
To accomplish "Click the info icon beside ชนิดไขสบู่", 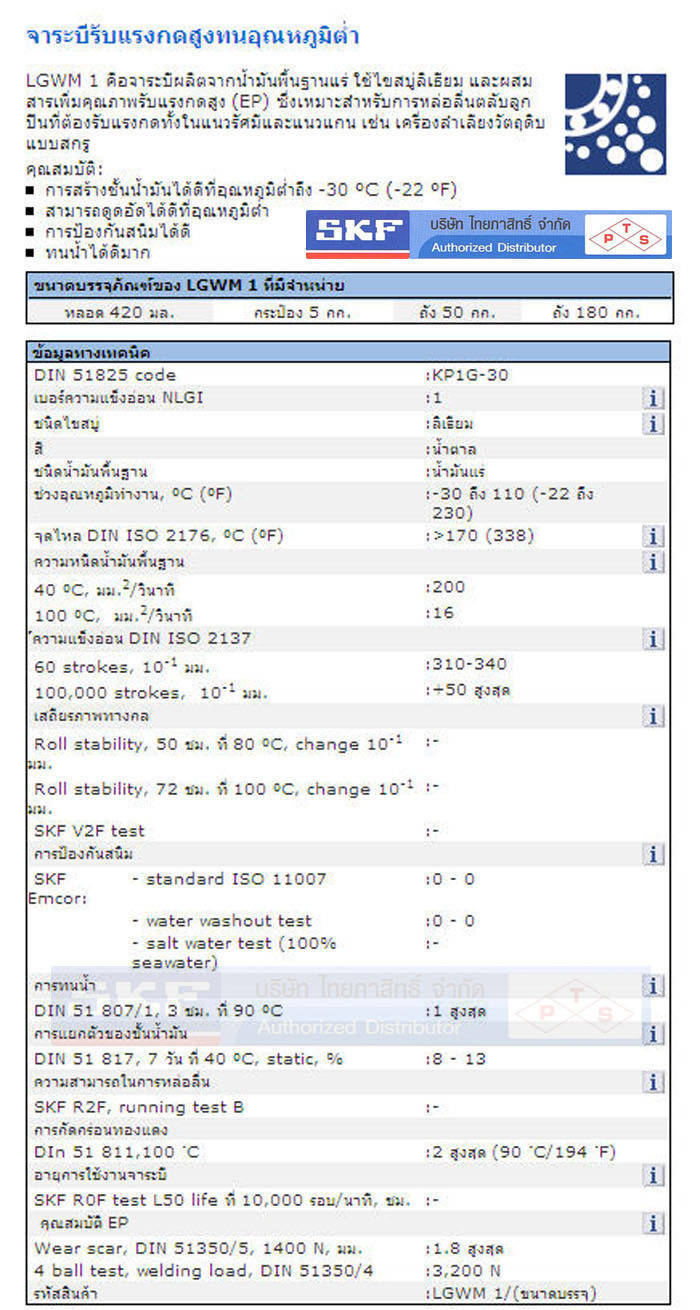I will coord(653,423).
